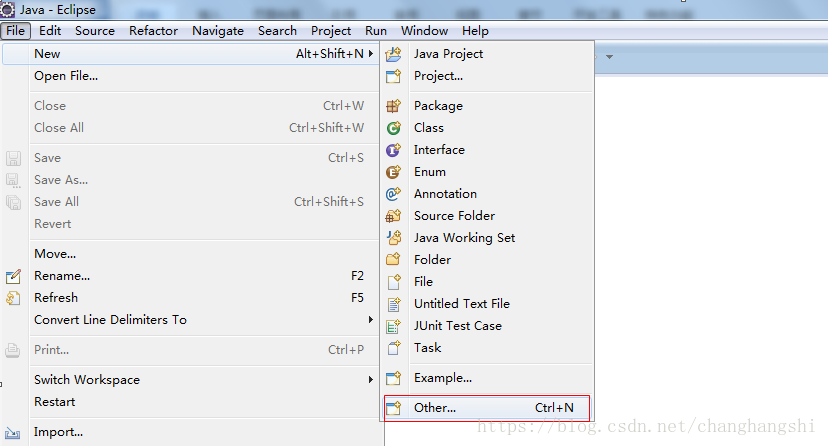Viewport: 828px width, 446px height.
Task: Click the purple Interface icon
Action: click(x=393, y=150)
